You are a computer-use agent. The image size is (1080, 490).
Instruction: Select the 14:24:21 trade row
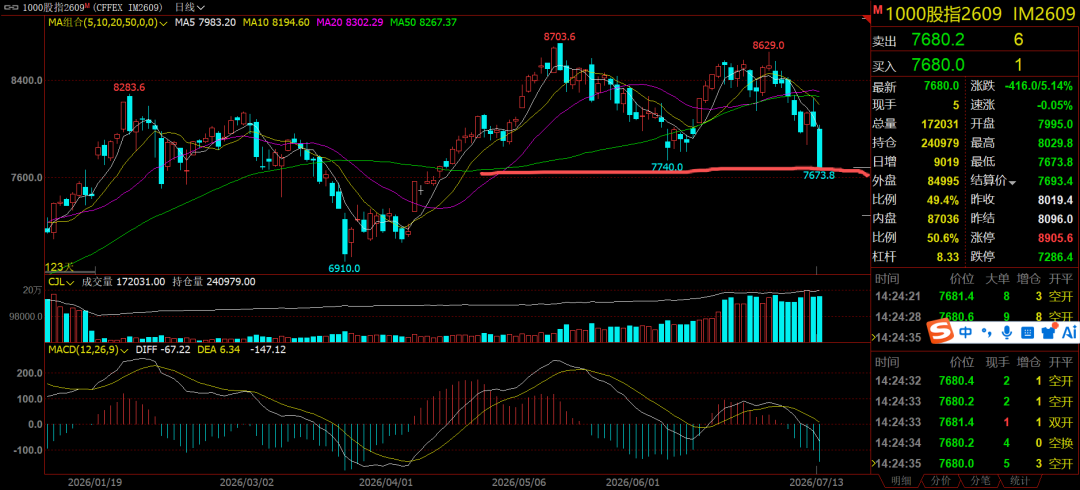tap(975, 297)
